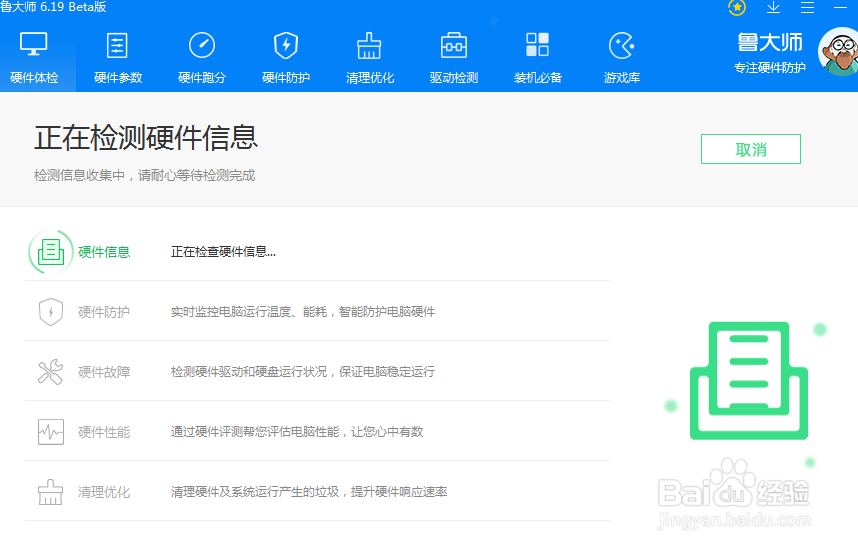
Task: Click the 硬件体检 tab label
Action: pyautogui.click(x=34, y=78)
